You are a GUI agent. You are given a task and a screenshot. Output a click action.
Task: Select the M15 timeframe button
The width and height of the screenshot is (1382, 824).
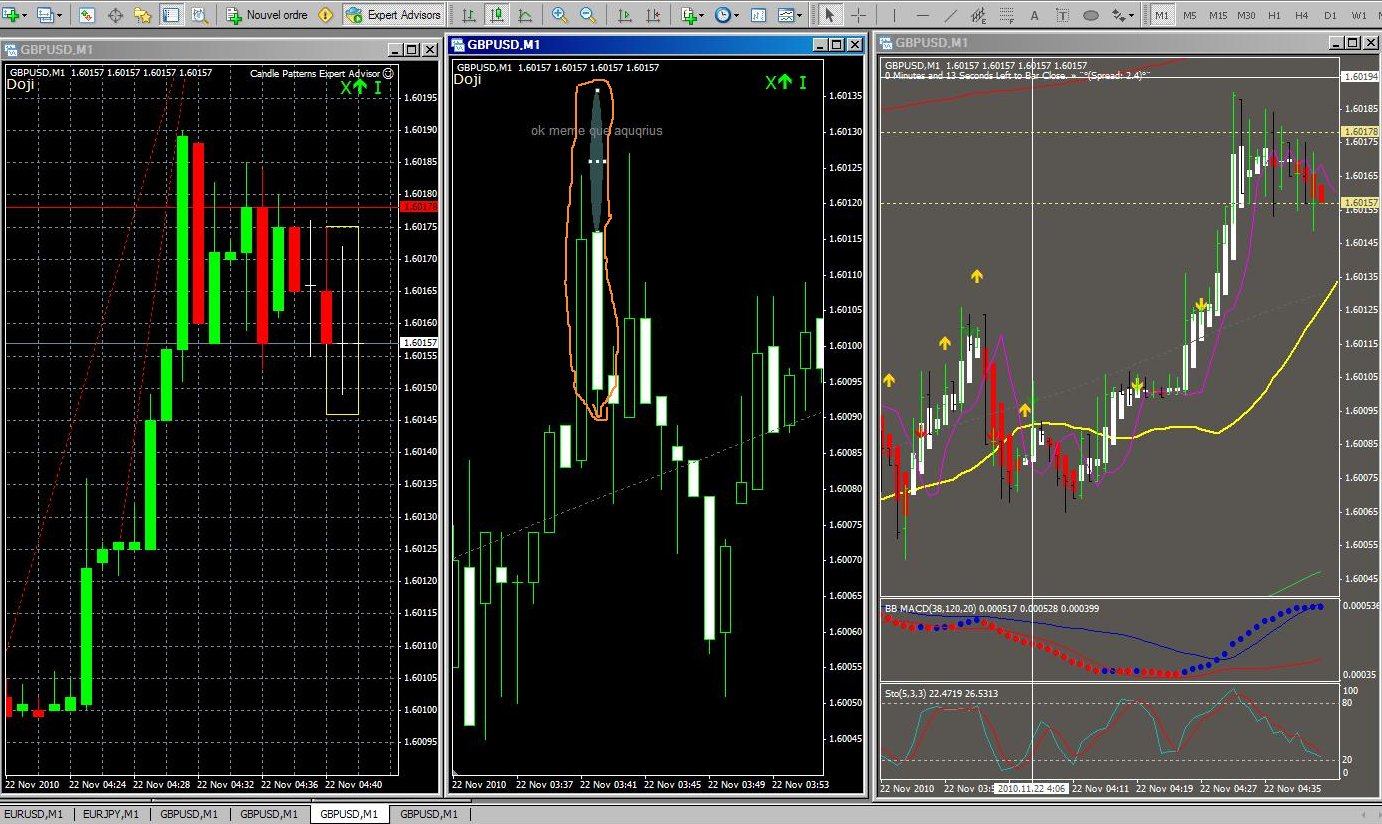(1217, 15)
